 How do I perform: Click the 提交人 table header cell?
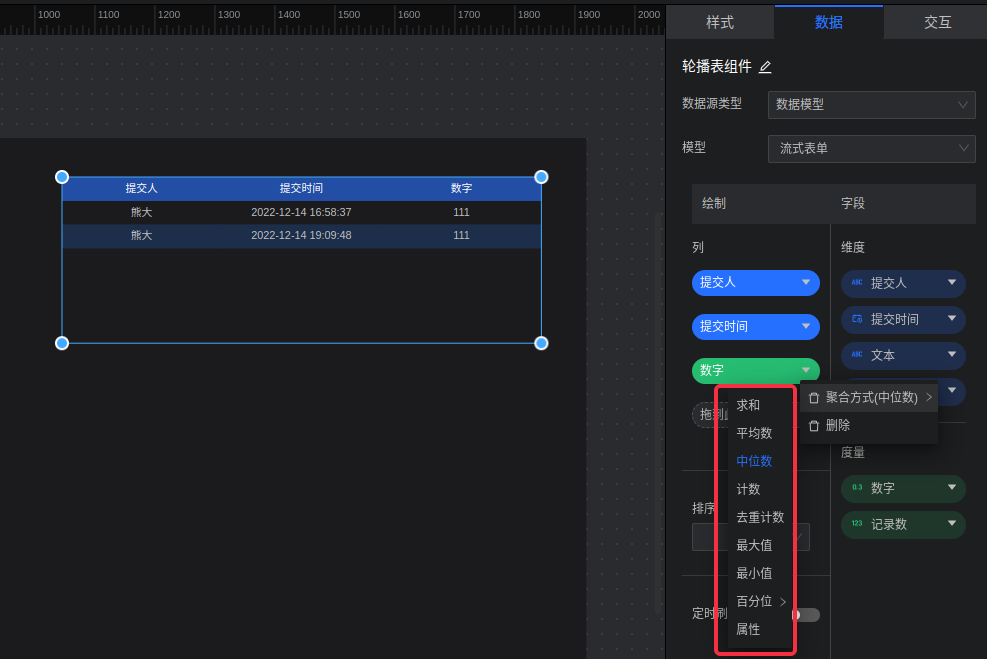pyautogui.click(x=141, y=188)
